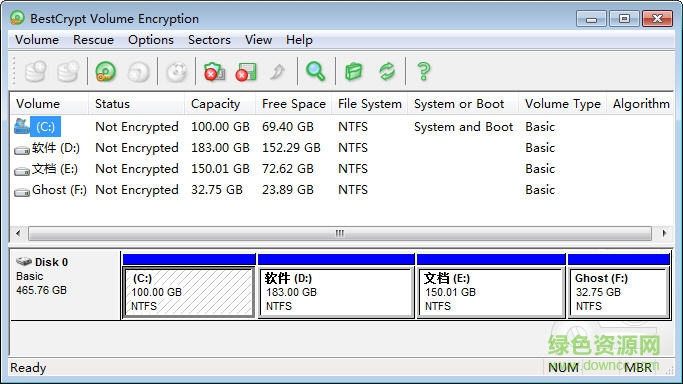Sort by Volume Type column header

pos(562,104)
